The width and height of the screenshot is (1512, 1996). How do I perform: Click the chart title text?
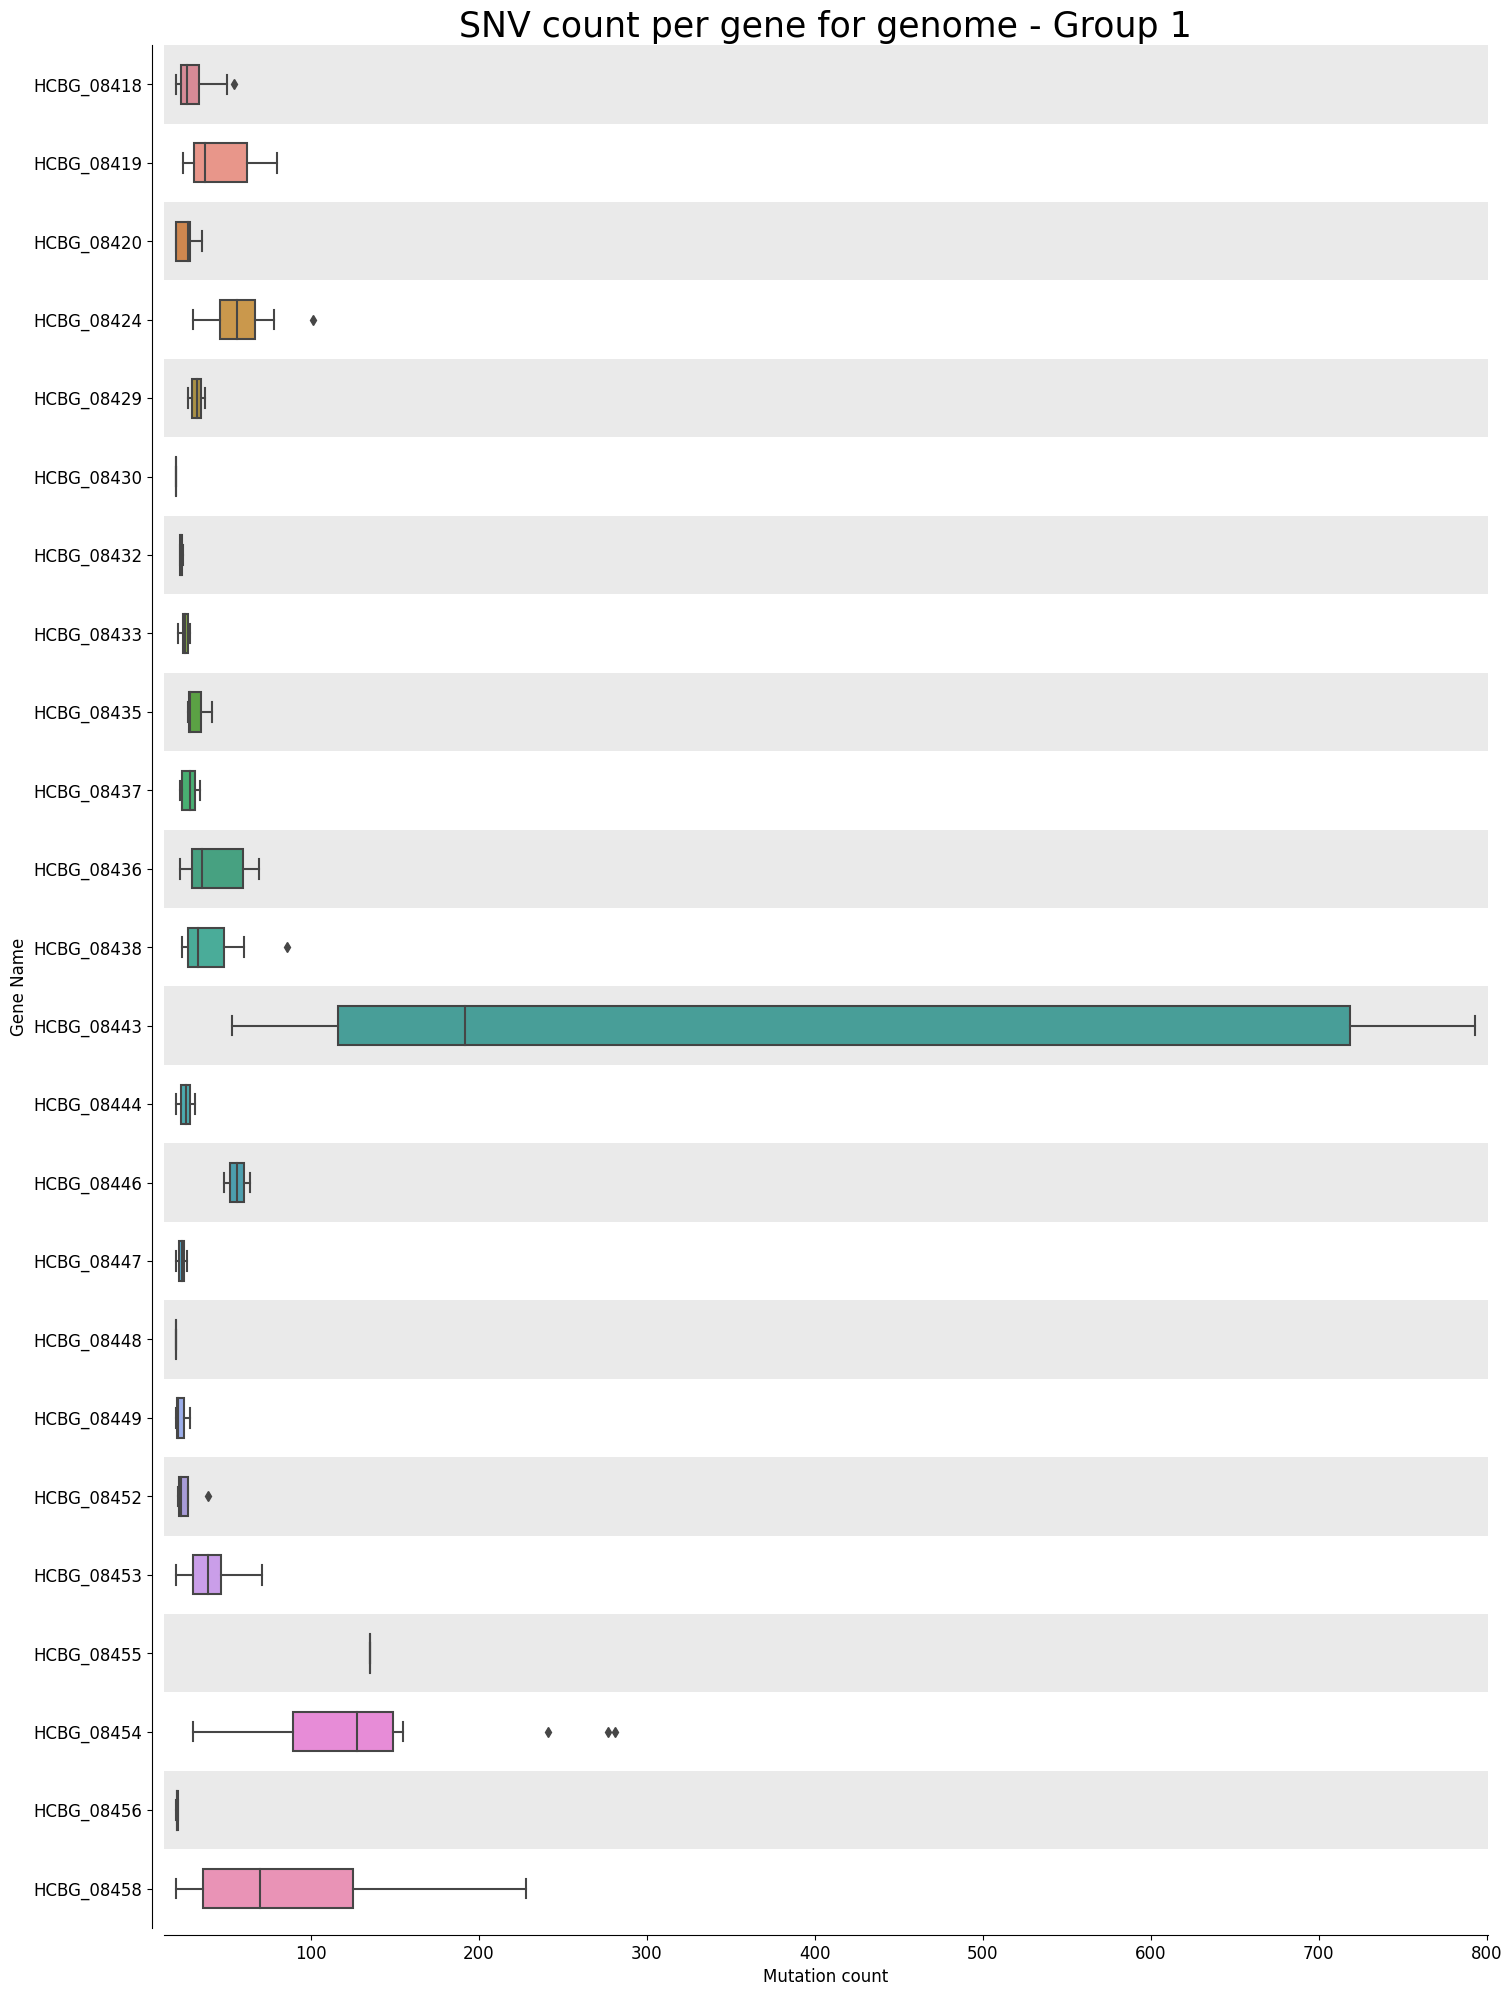click(825, 25)
